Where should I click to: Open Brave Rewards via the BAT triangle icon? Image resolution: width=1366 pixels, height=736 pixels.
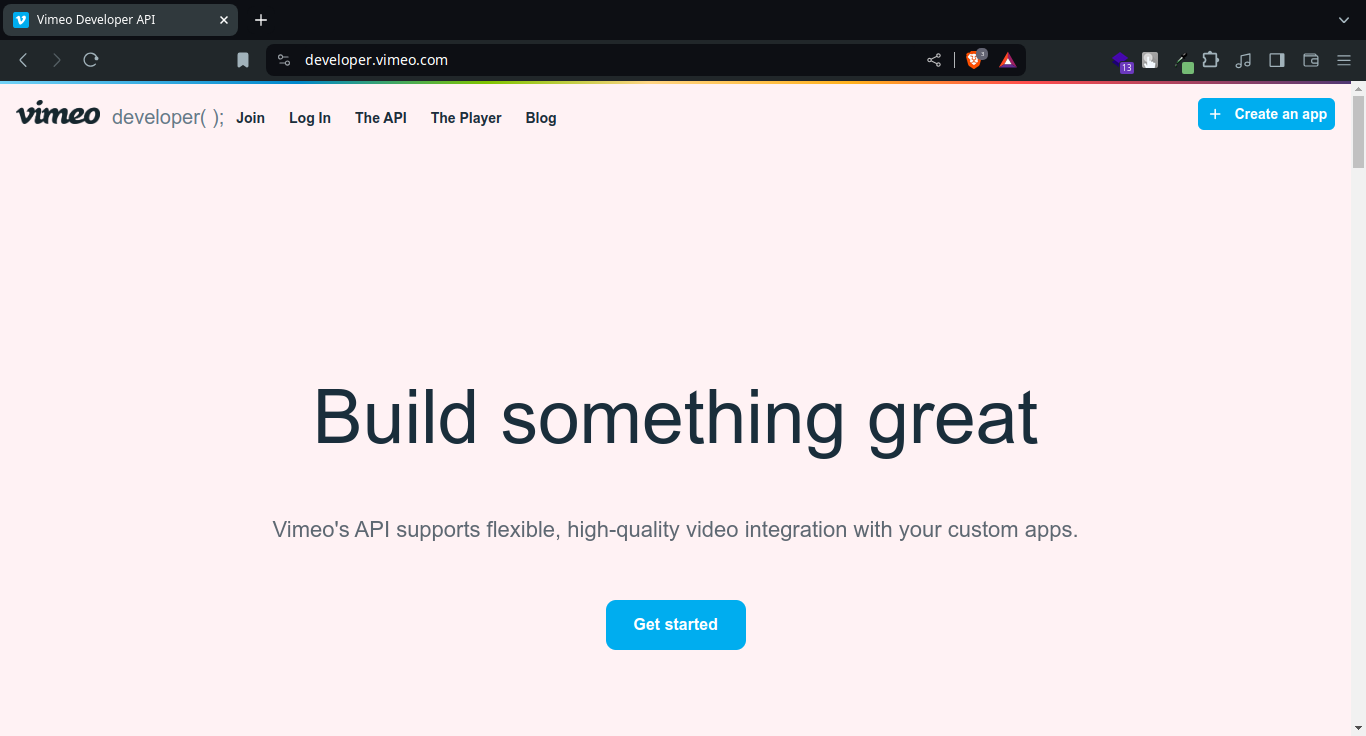[x=1007, y=60]
